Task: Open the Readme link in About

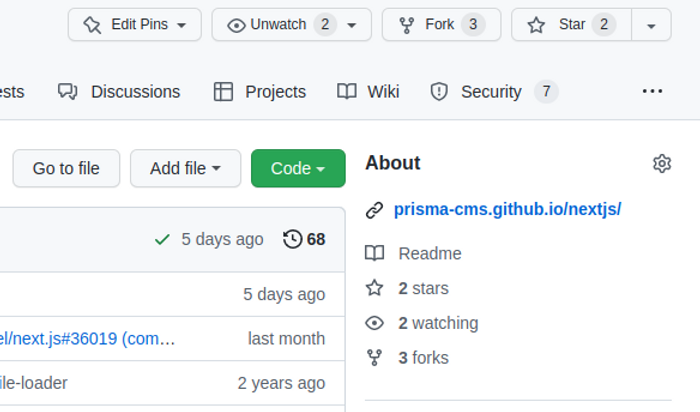Action: (x=430, y=254)
